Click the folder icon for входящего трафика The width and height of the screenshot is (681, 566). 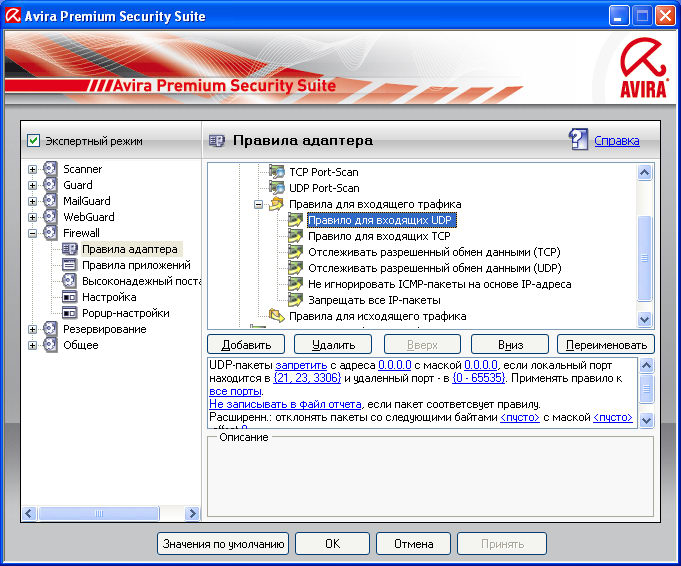[x=277, y=204]
